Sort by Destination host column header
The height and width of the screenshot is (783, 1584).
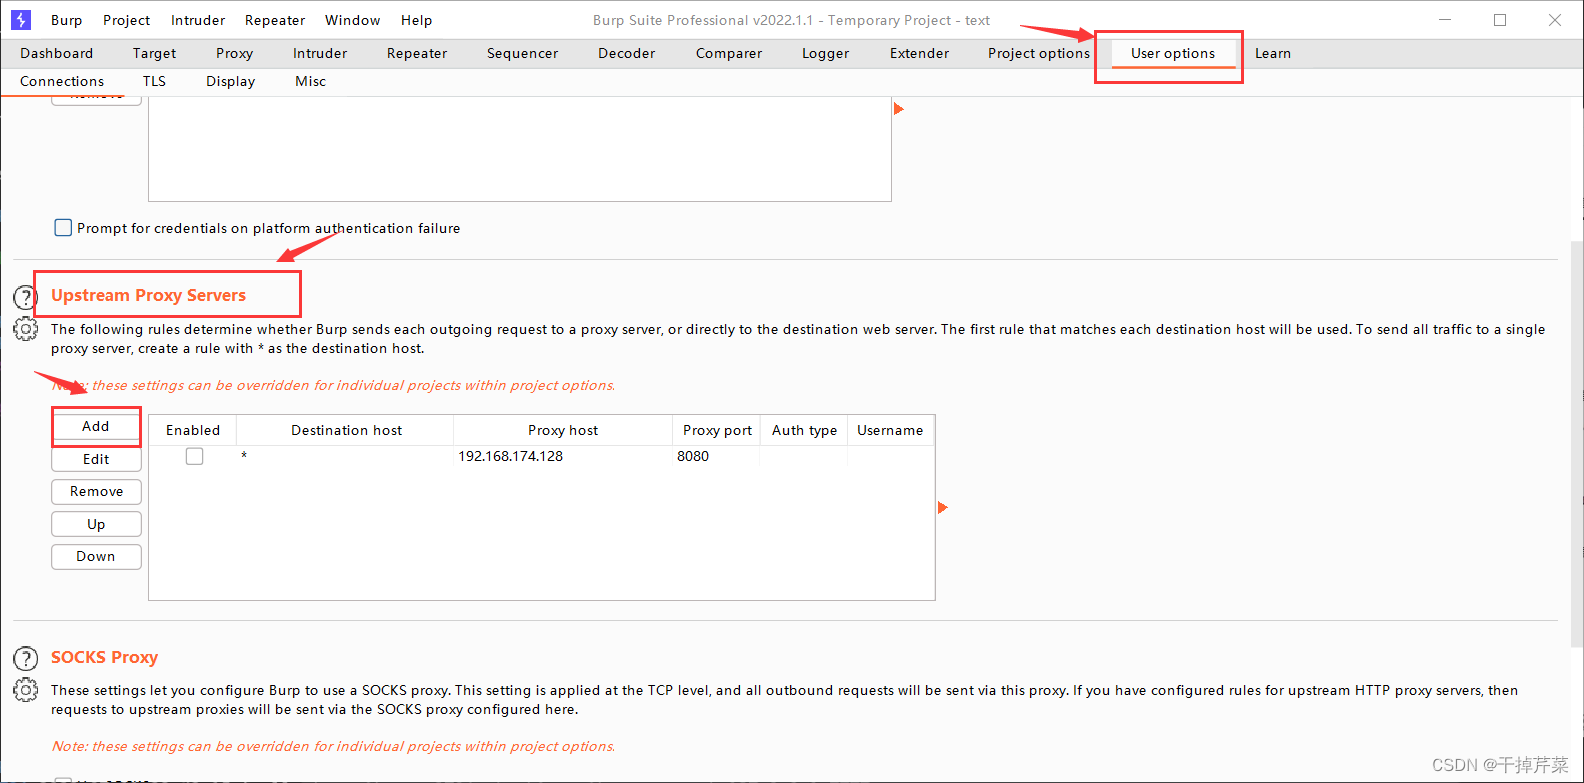[x=346, y=430]
